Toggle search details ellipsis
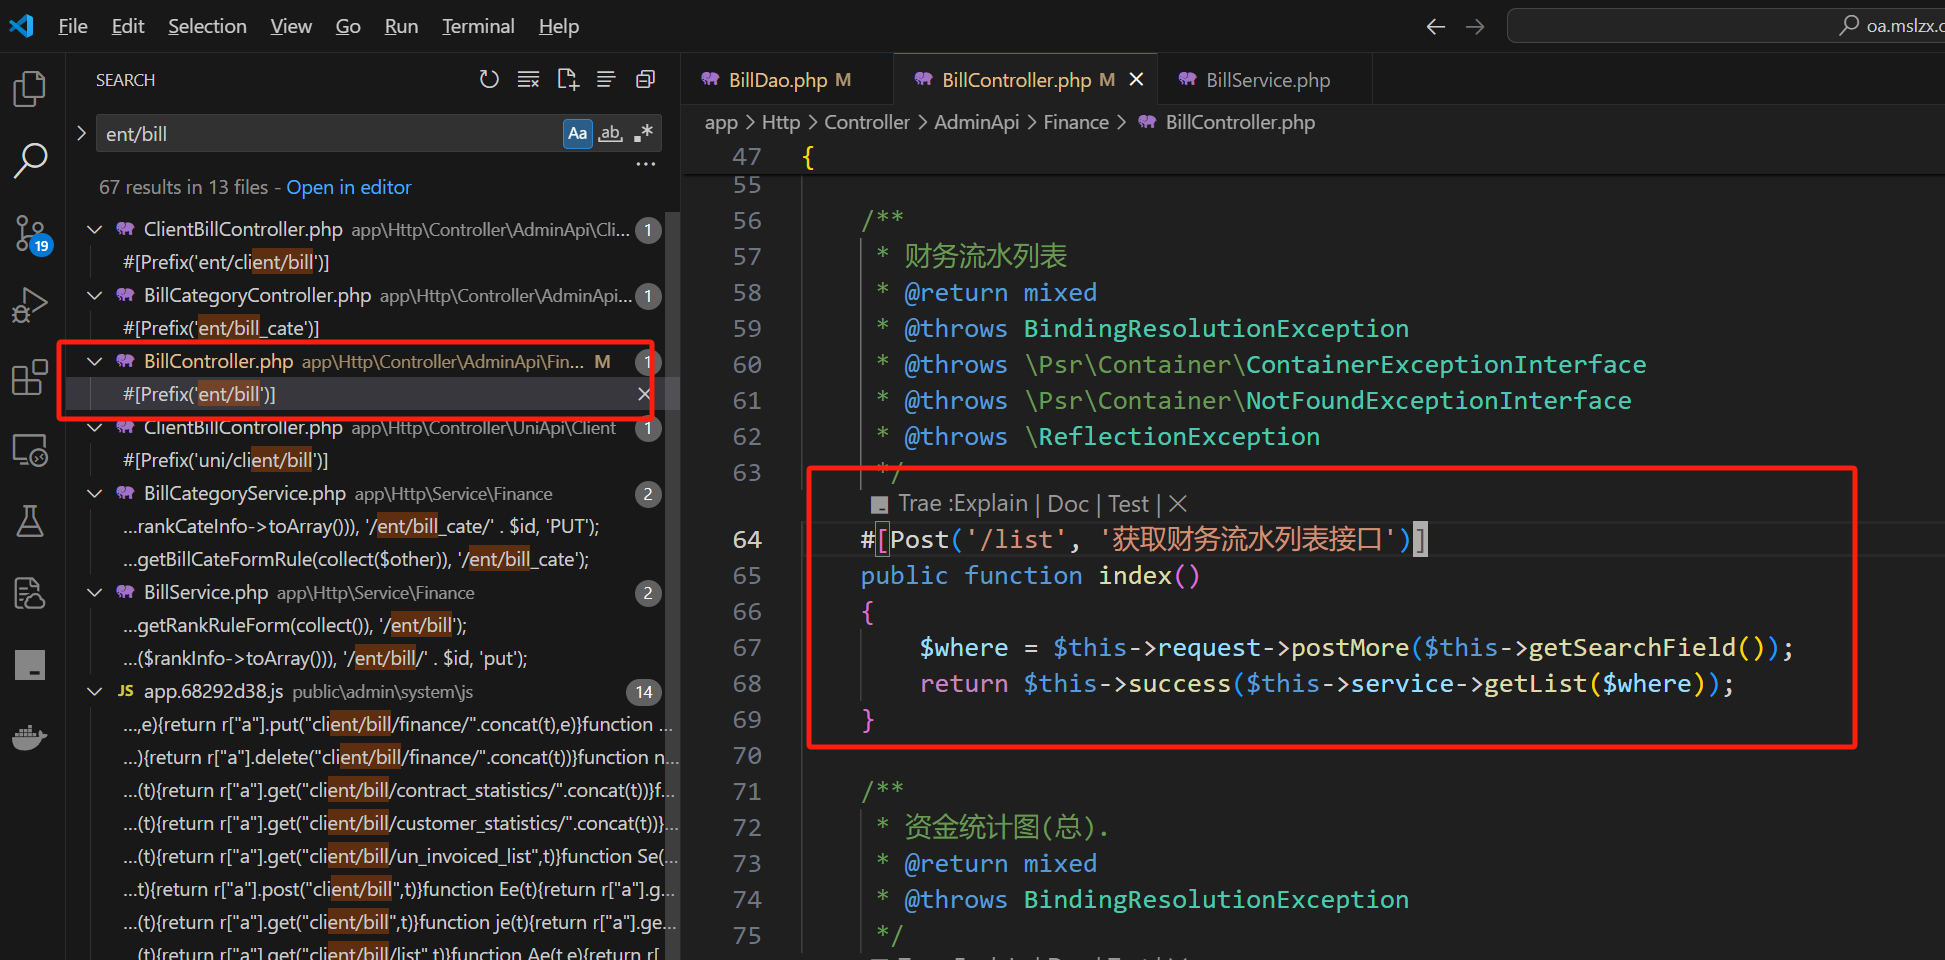This screenshot has height=960, width=1945. pyautogui.click(x=646, y=163)
